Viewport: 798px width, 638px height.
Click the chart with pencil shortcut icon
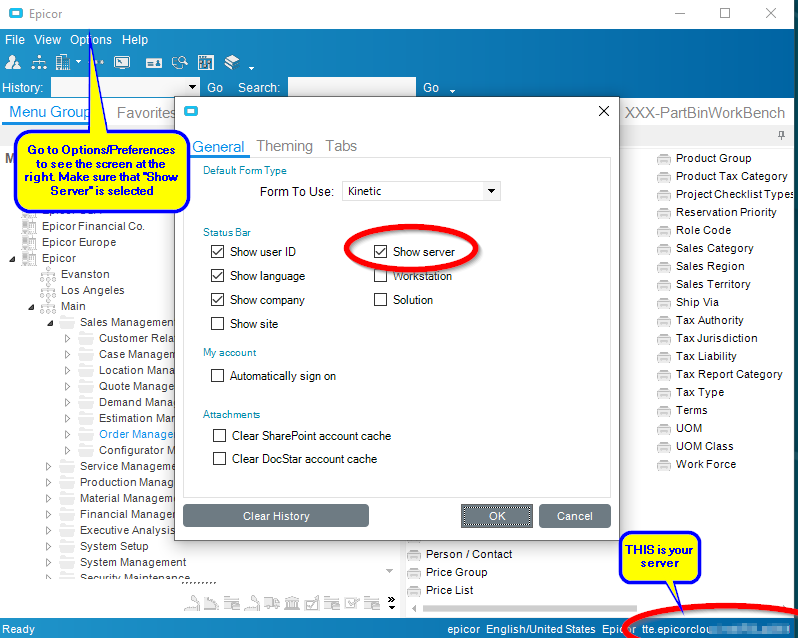(311, 603)
